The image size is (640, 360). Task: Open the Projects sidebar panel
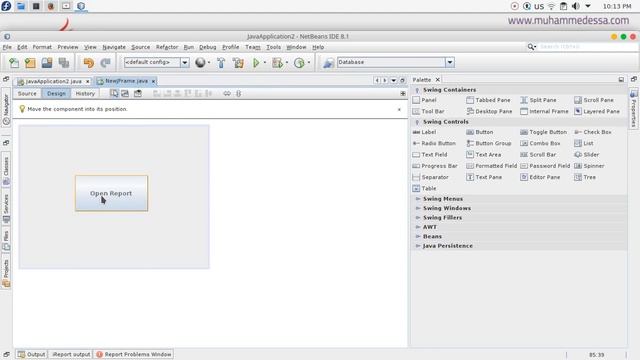tap(6, 273)
